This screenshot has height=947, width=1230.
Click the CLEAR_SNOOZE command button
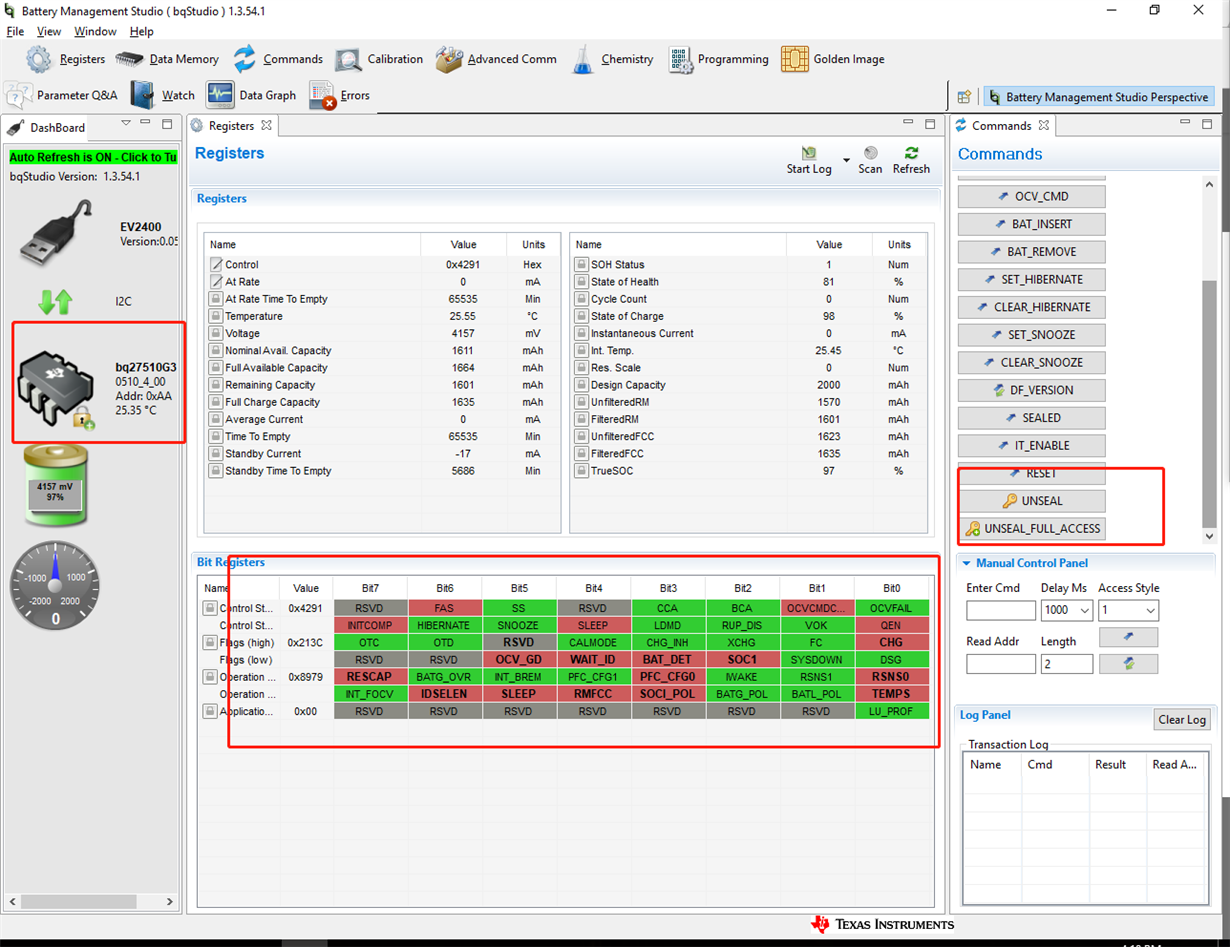pos(1032,362)
